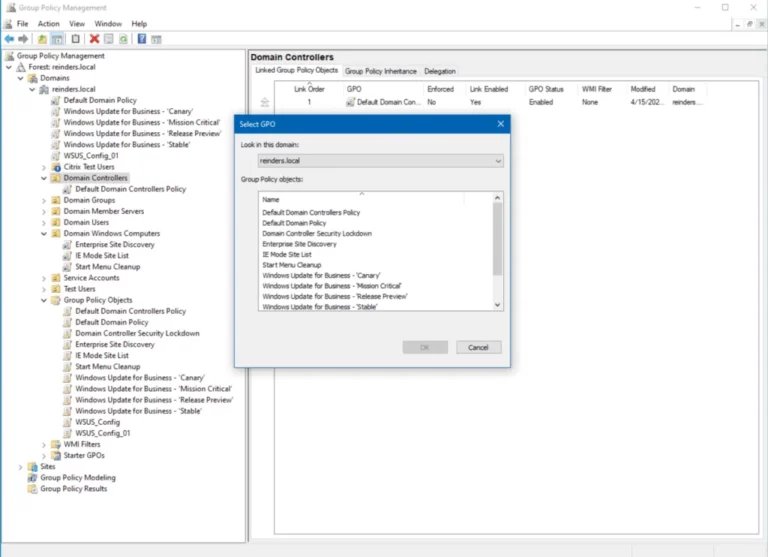This screenshot has width=768, height=557.
Task: Expand the Domain Member Servers OU
Action: [x=44, y=212]
